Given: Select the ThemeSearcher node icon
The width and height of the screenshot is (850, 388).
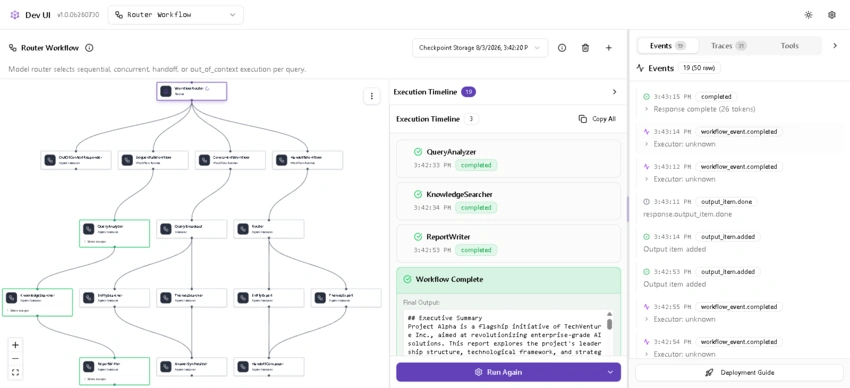Looking at the screenshot, I should (166, 298).
